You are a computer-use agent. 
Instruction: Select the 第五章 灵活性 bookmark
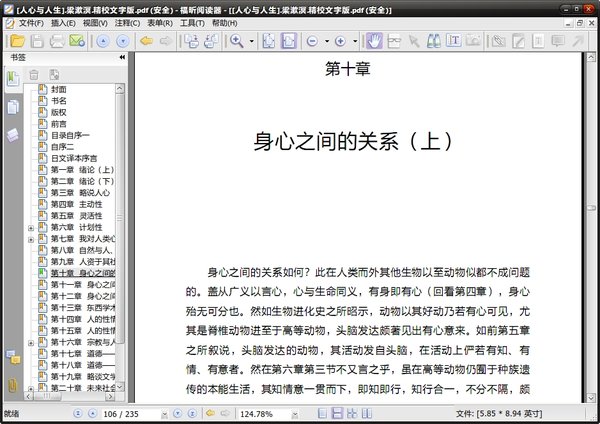77,215
